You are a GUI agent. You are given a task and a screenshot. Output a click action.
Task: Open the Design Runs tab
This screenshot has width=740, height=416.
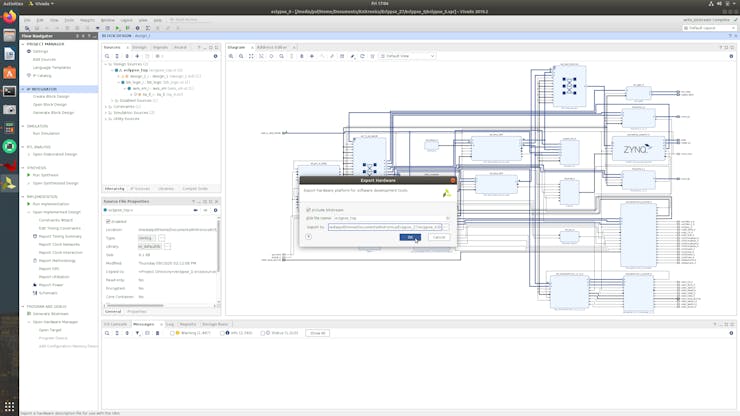coord(215,324)
